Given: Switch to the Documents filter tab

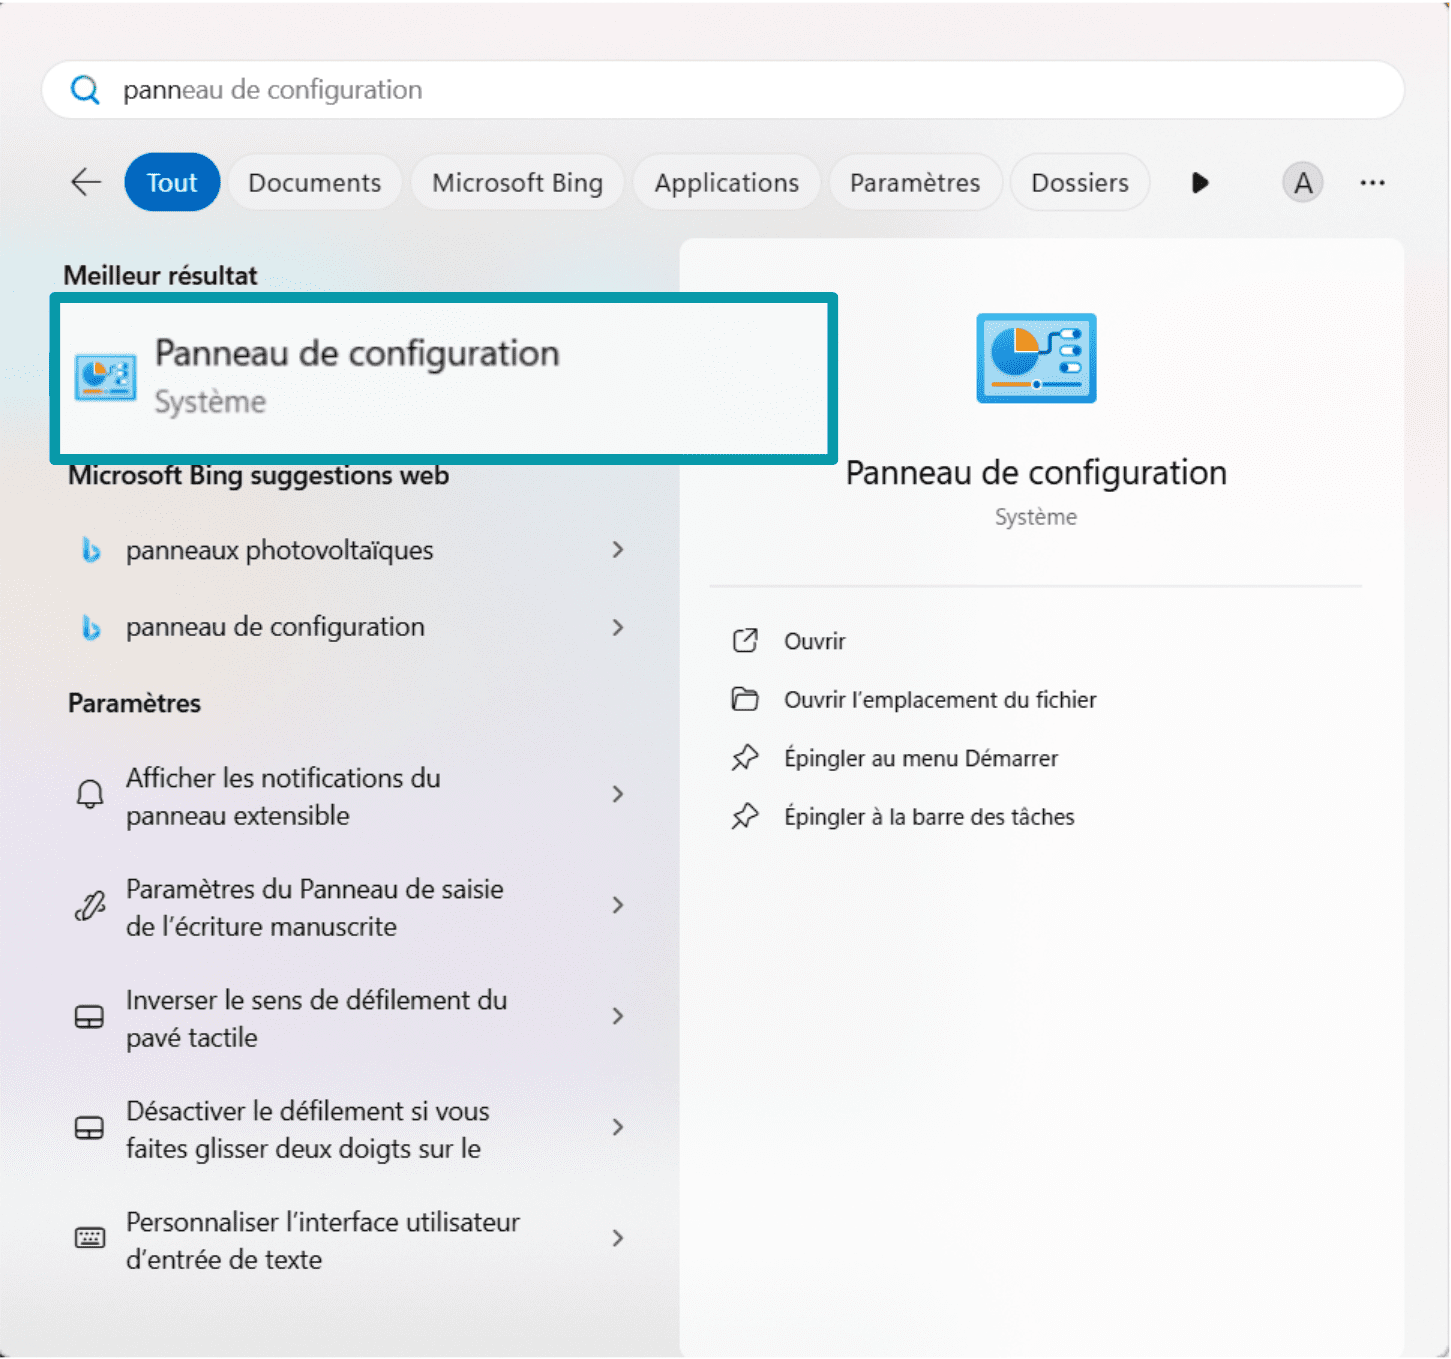Looking at the screenshot, I should pos(314,183).
